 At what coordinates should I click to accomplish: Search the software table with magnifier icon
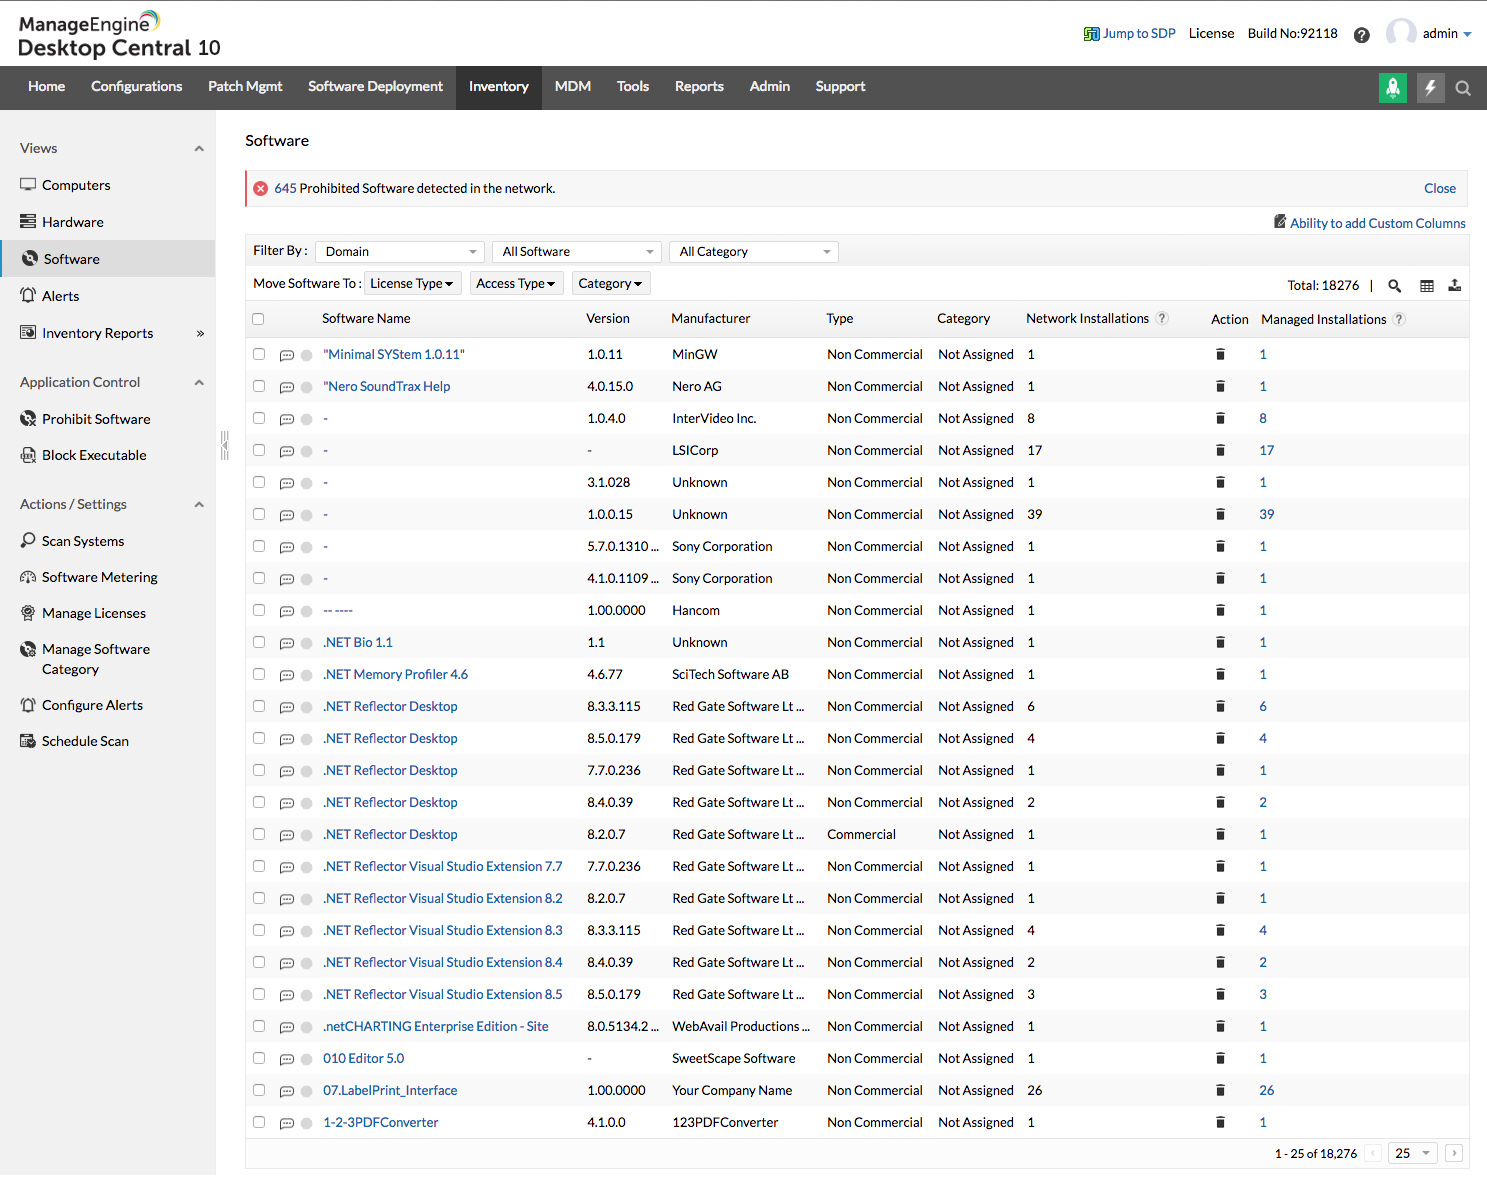tap(1395, 286)
